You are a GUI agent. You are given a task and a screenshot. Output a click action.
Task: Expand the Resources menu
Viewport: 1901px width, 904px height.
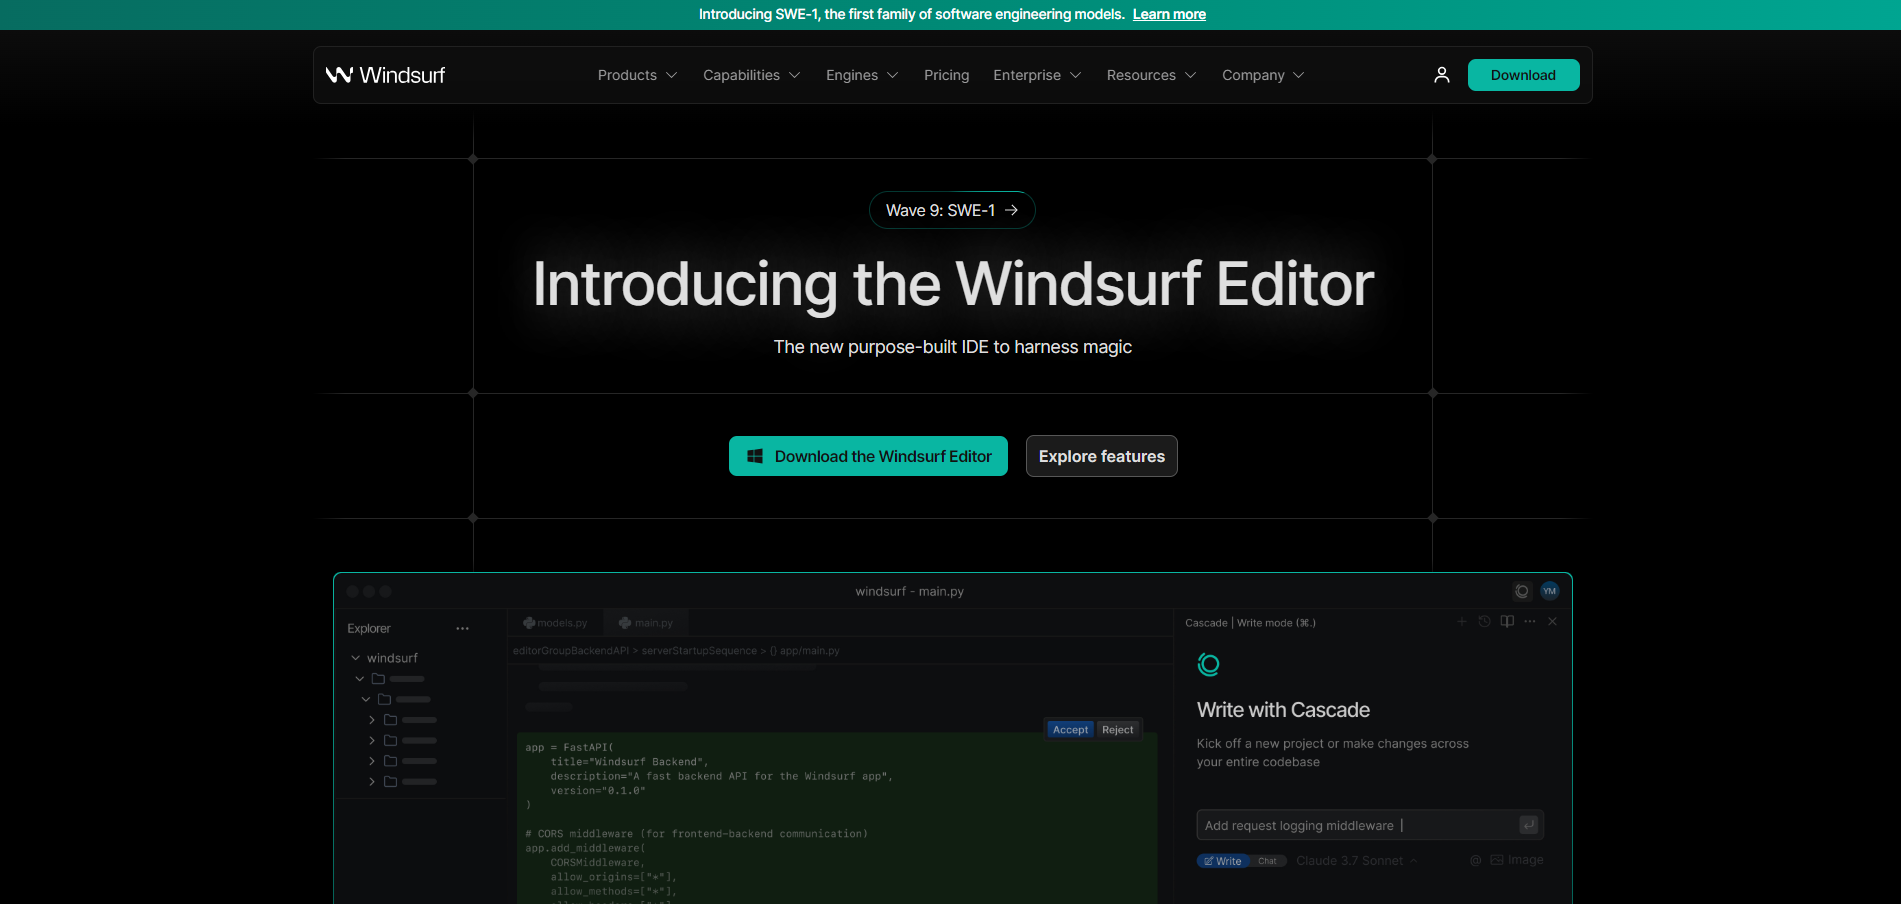[1151, 75]
